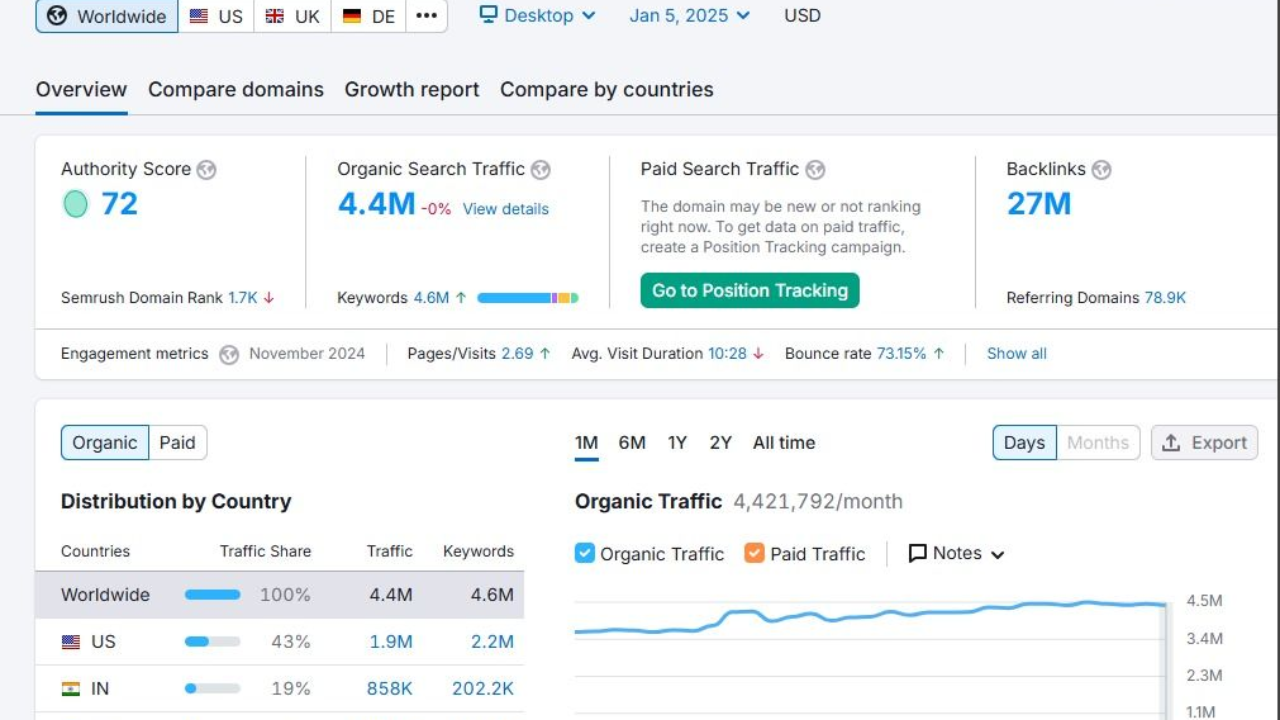The image size is (1280, 720).
Task: Switch to Compare domains tab
Action: (236, 90)
